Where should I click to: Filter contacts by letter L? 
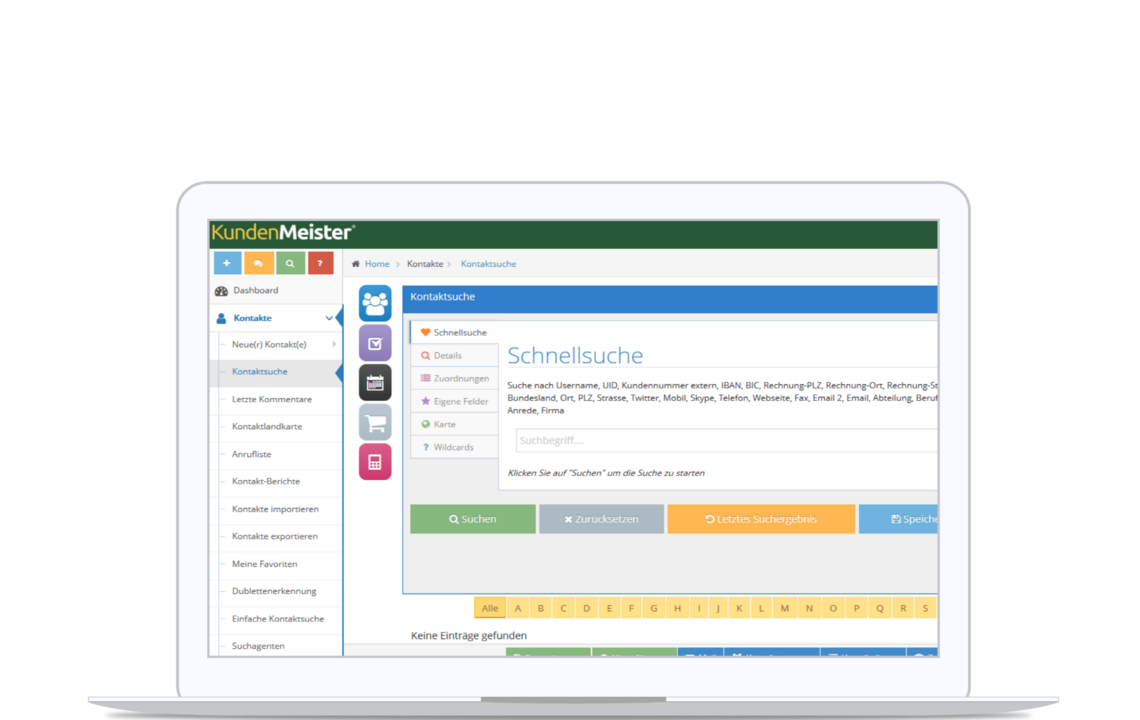coord(761,608)
